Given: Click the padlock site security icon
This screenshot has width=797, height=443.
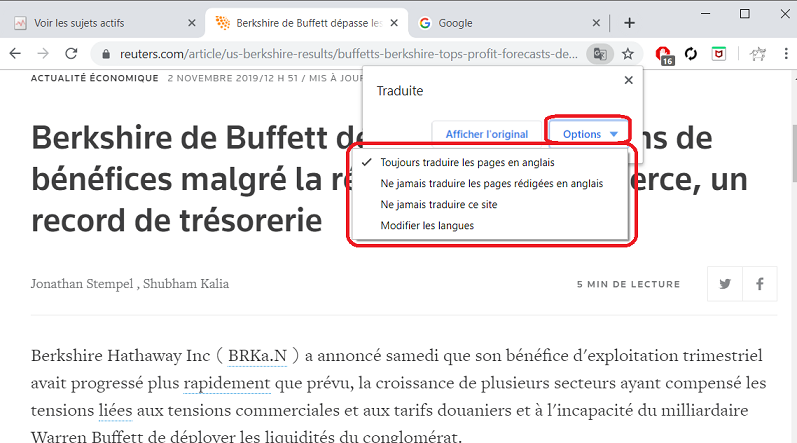Looking at the screenshot, I should 106,54.
